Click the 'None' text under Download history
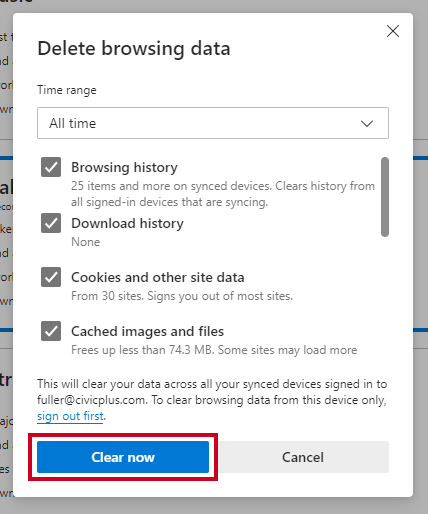Viewport: 428px width, 514px height. 86,242
